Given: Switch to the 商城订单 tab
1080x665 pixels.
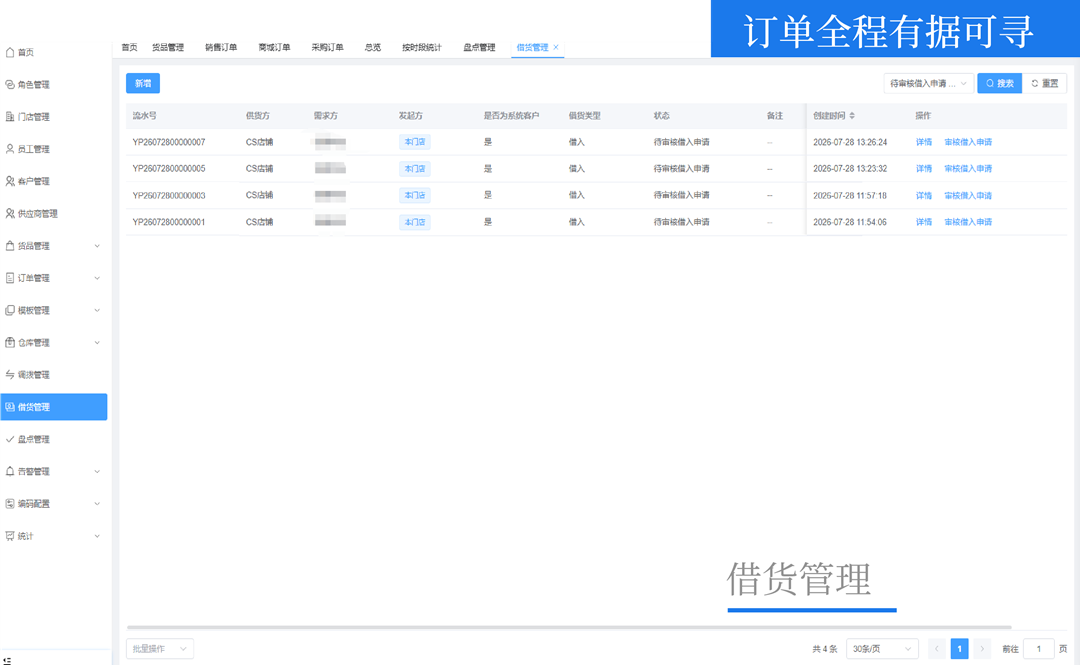Looking at the screenshot, I should tap(274, 48).
